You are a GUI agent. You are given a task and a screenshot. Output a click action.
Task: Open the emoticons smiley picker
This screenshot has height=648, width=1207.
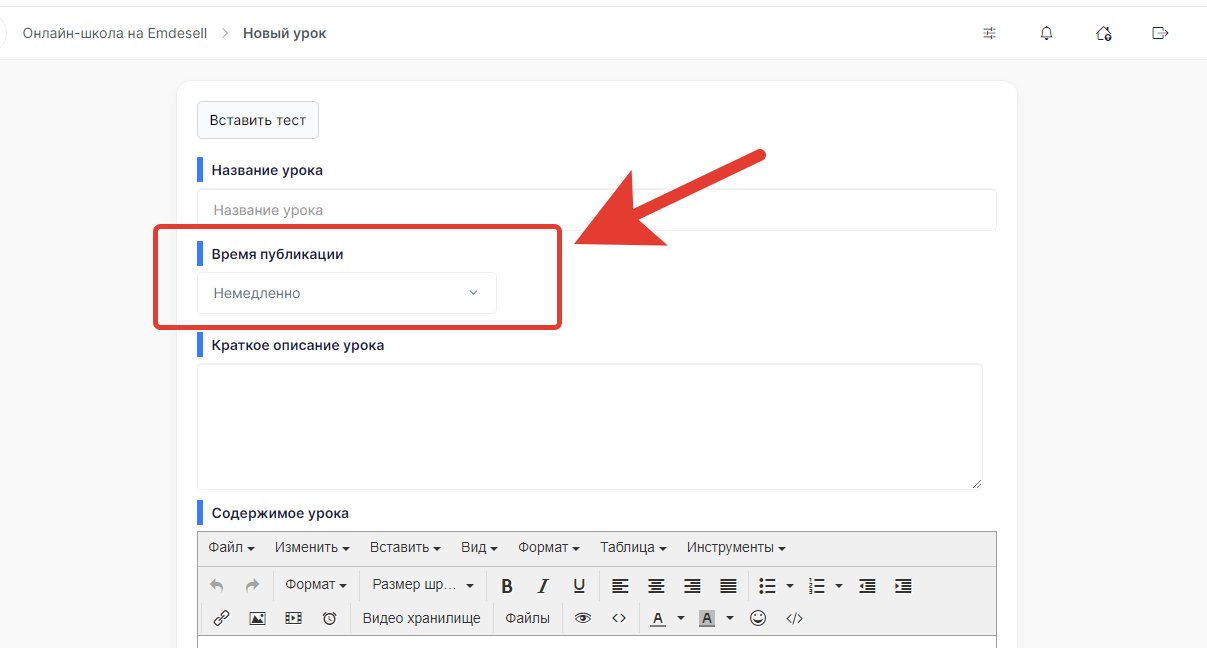pyautogui.click(x=758, y=618)
